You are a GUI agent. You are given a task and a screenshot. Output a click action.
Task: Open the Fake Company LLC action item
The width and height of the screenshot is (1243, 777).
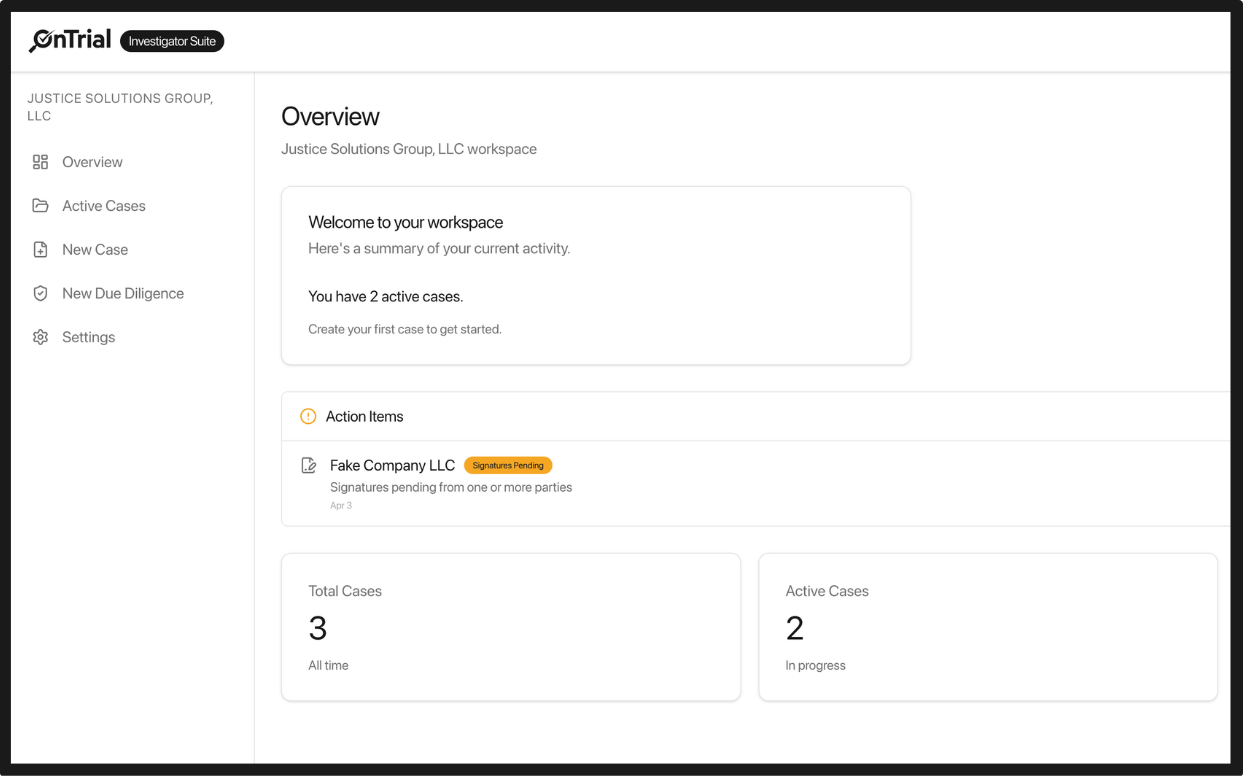tap(392, 465)
